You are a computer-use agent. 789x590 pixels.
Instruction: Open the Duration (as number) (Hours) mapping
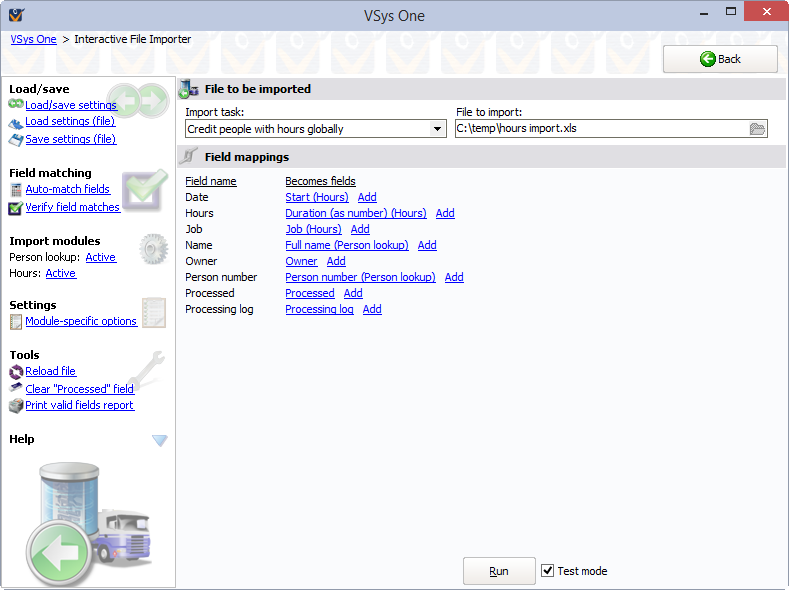355,213
